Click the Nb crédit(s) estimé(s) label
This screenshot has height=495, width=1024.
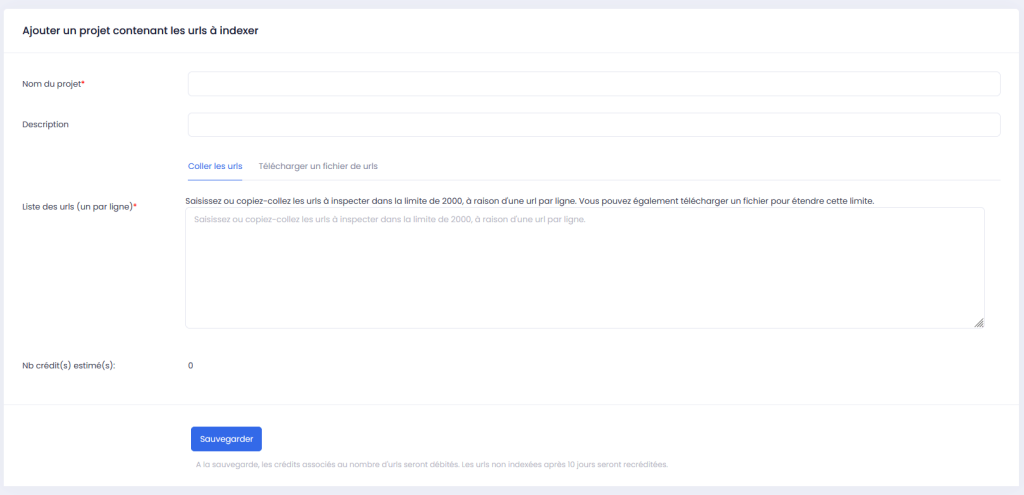point(69,365)
